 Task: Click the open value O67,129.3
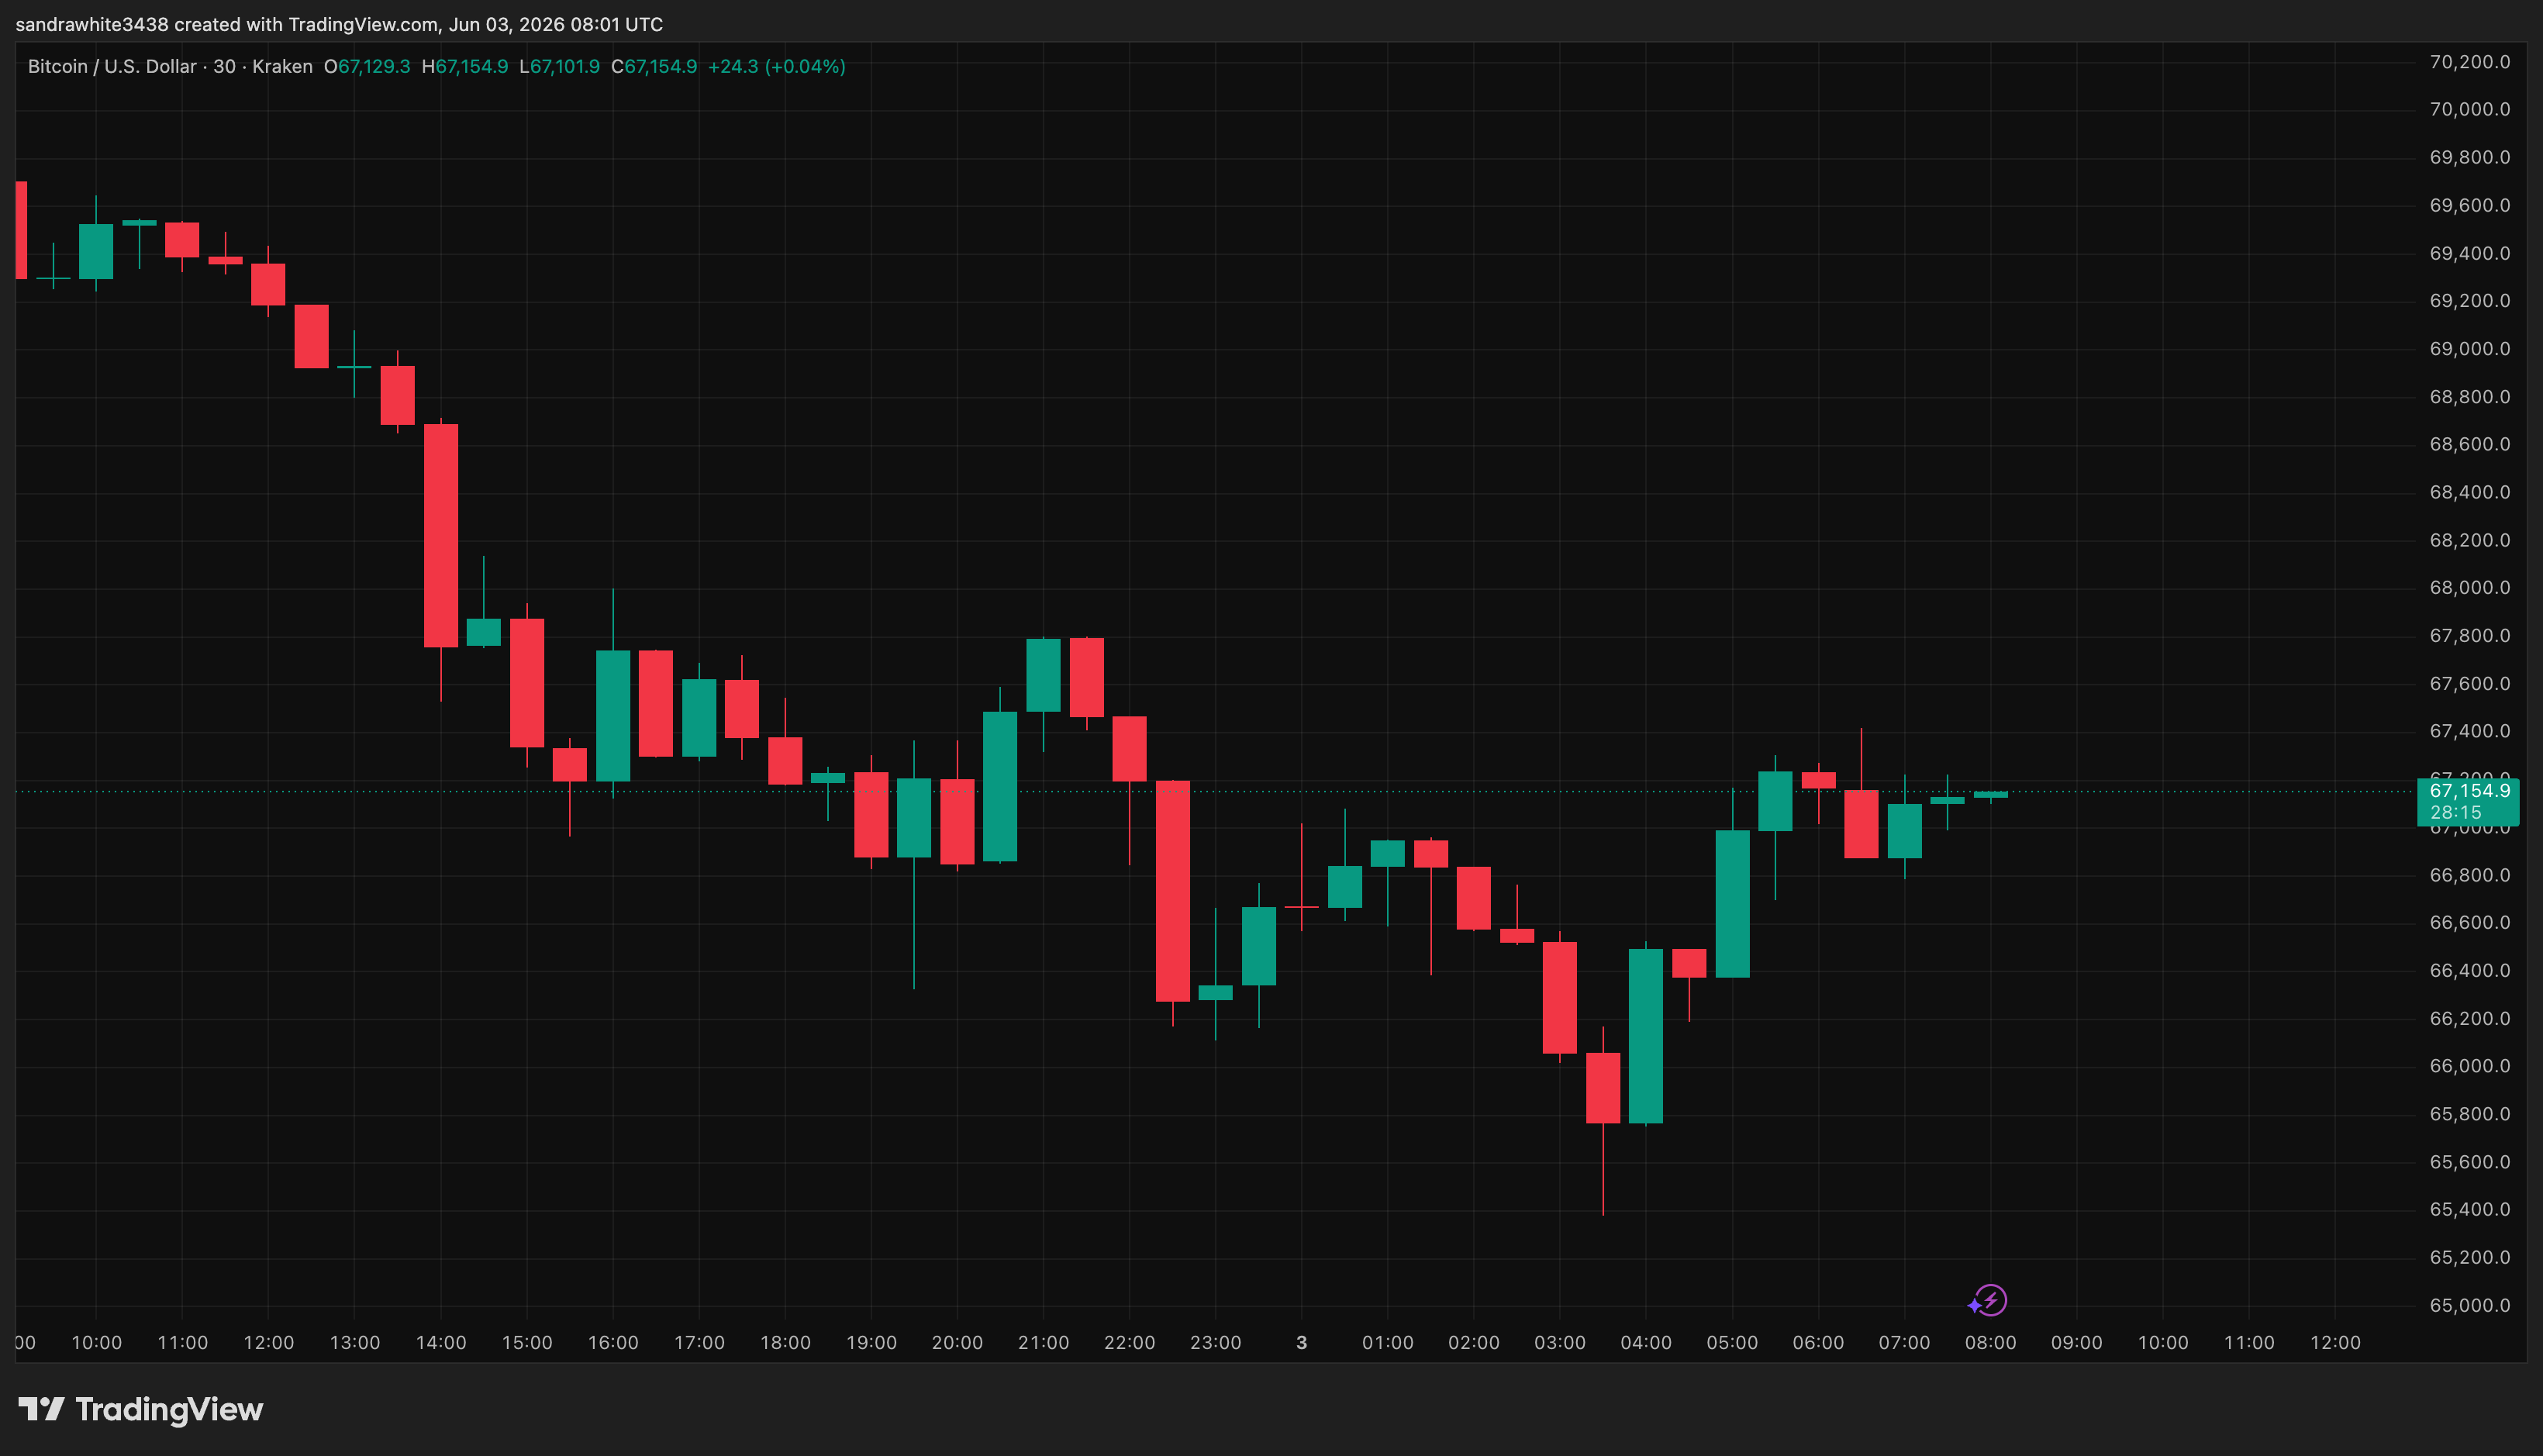(x=367, y=67)
